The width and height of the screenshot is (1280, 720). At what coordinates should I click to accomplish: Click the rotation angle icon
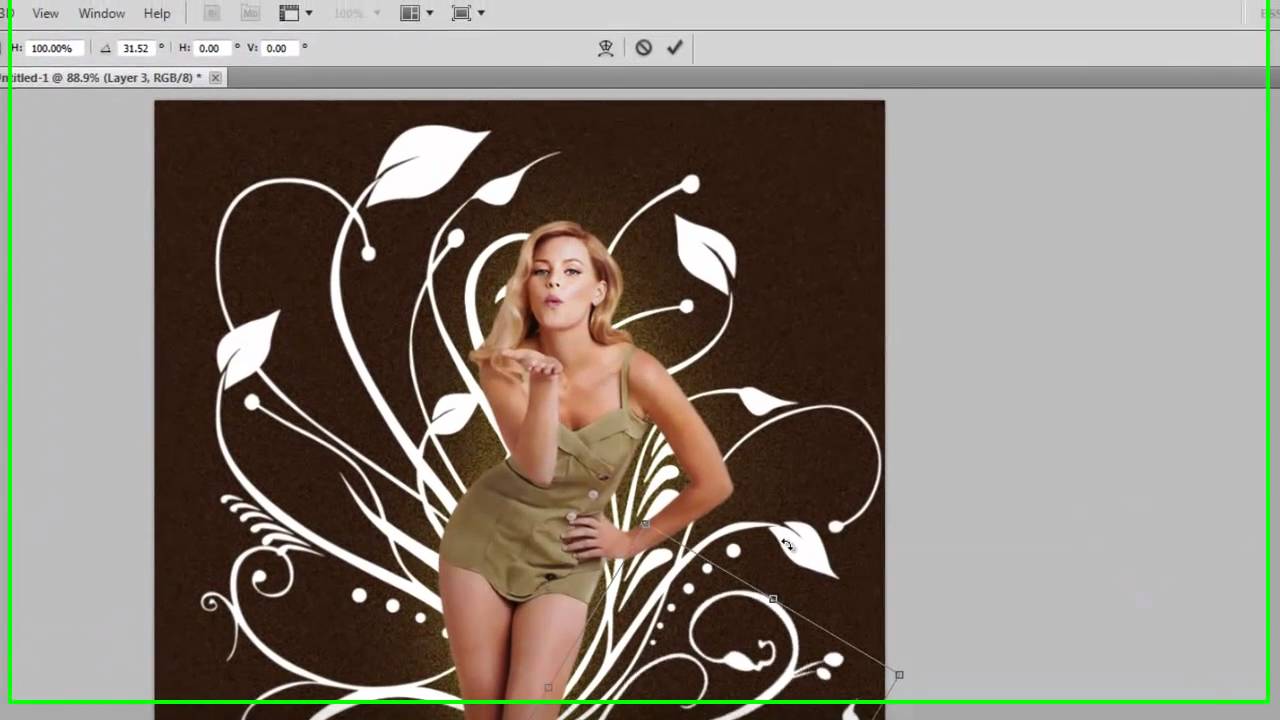pos(106,48)
